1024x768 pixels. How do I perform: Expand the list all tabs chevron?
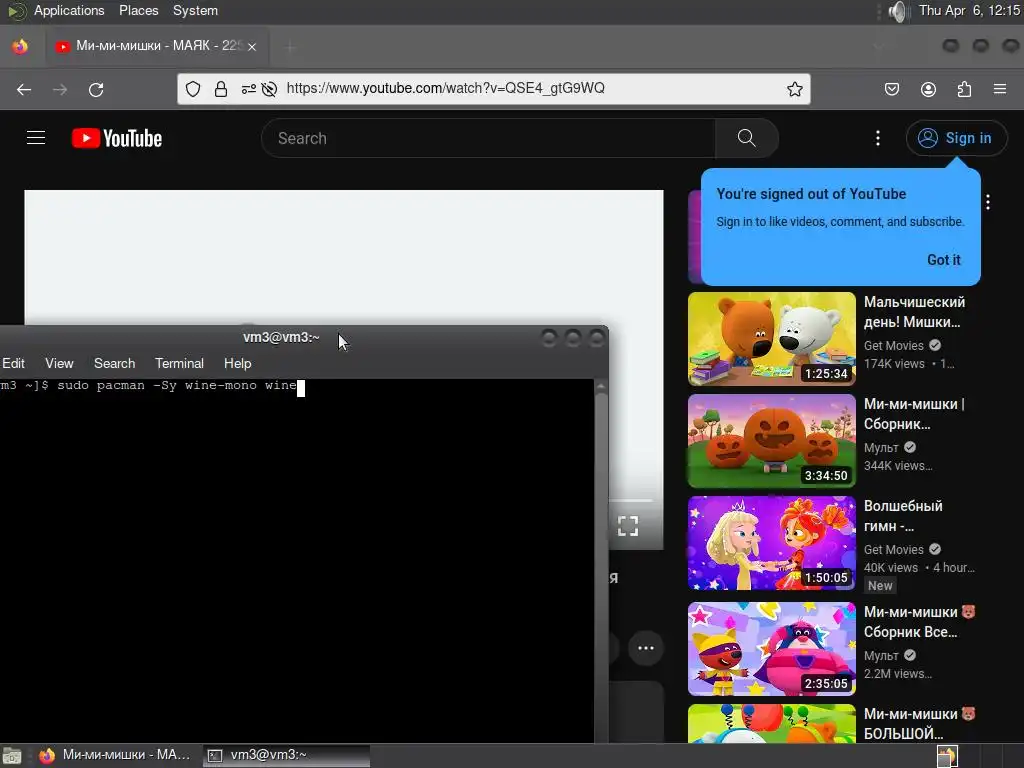tap(878, 46)
